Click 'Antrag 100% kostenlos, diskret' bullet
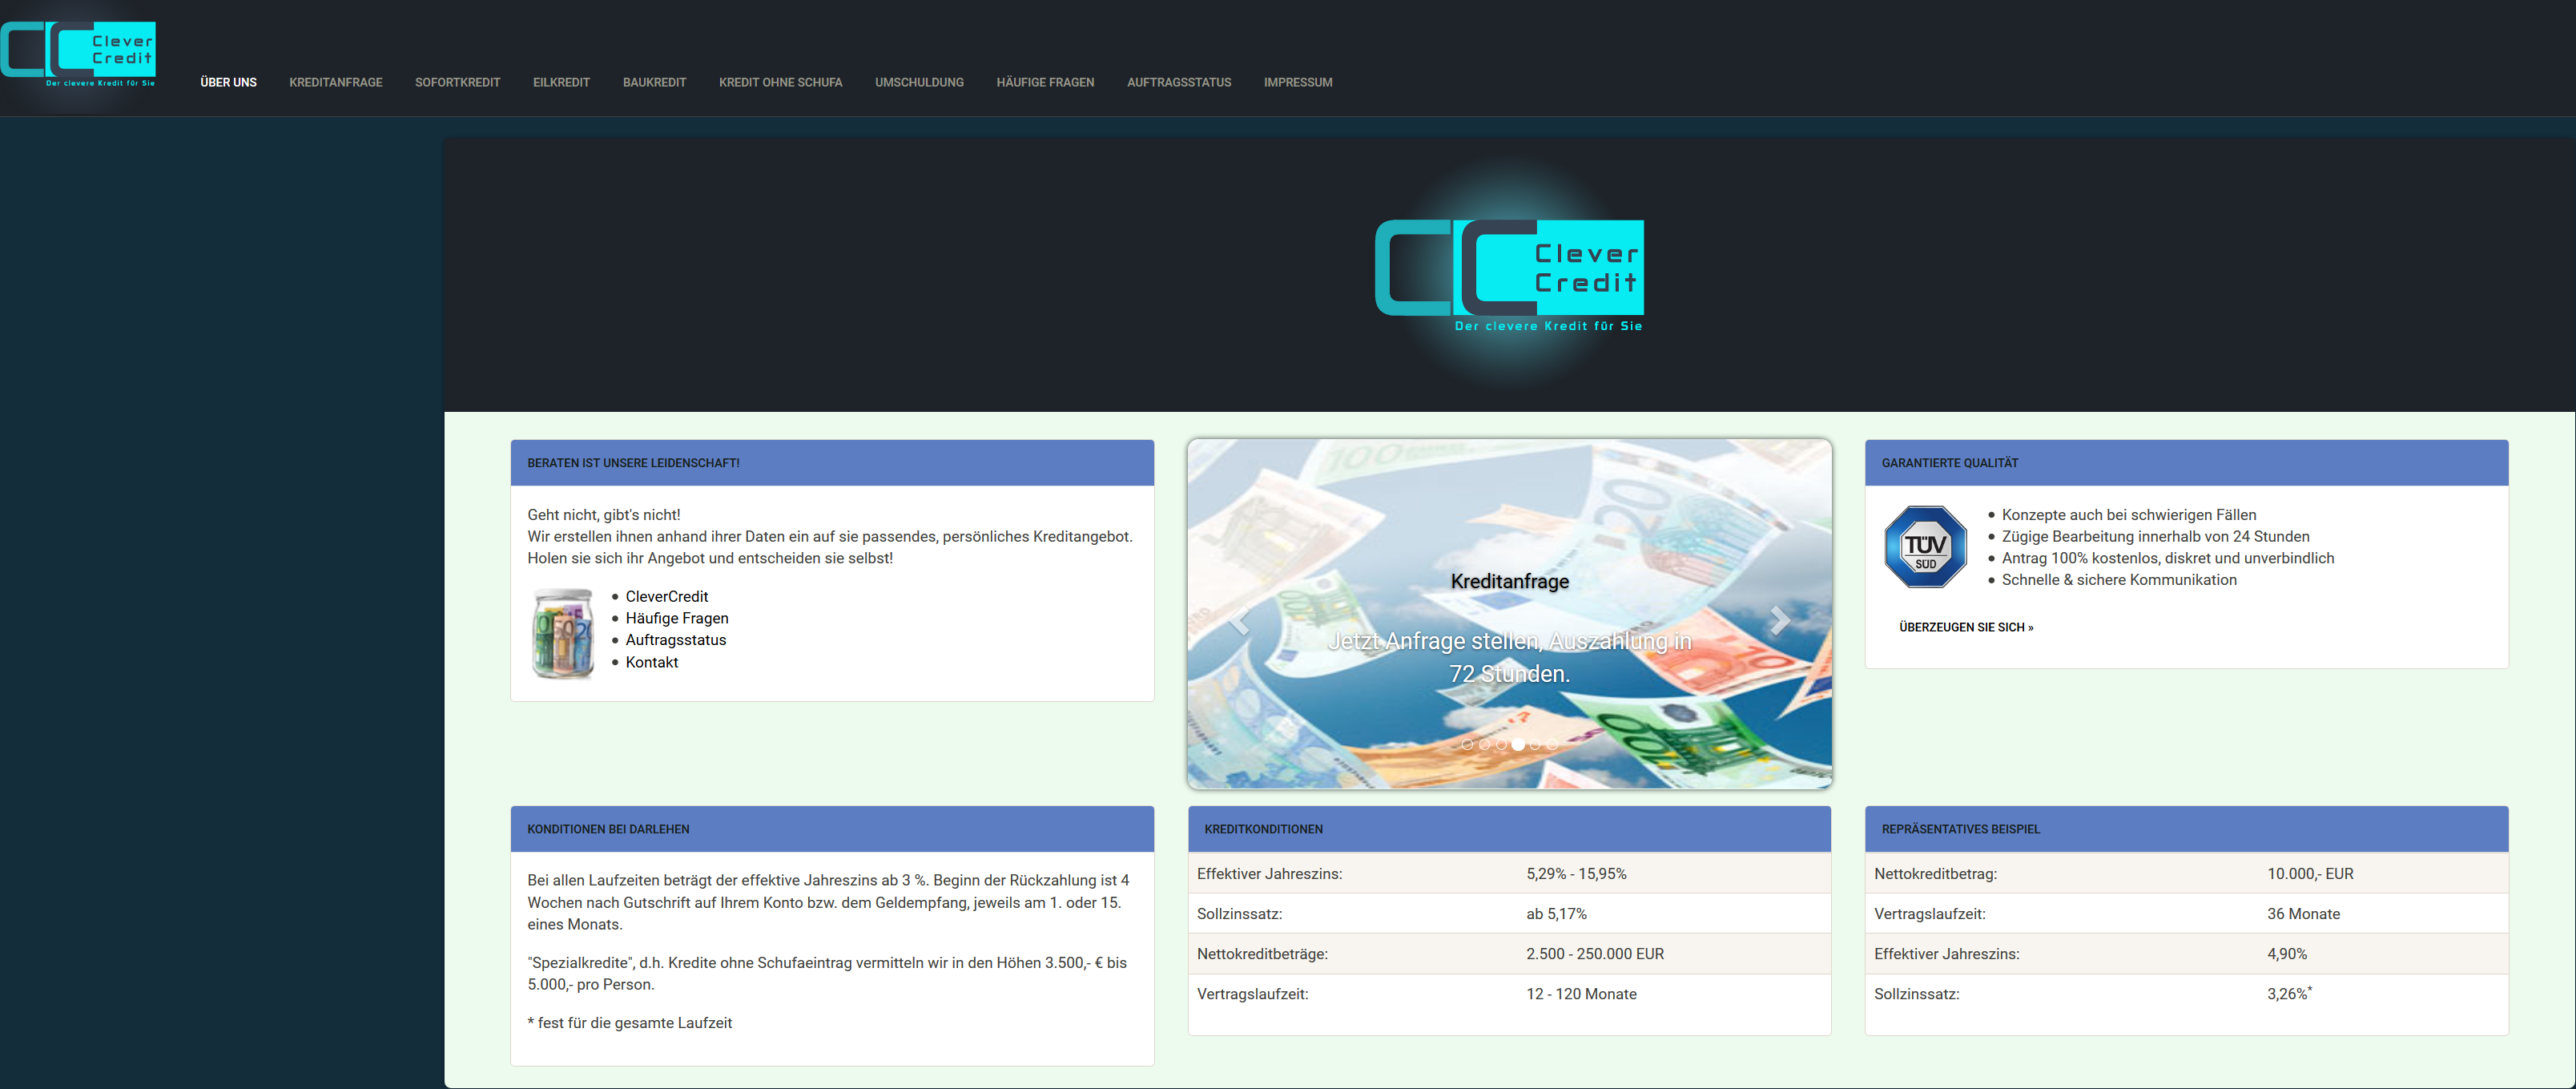Viewport: 2576px width, 1089px height. (x=2167, y=558)
